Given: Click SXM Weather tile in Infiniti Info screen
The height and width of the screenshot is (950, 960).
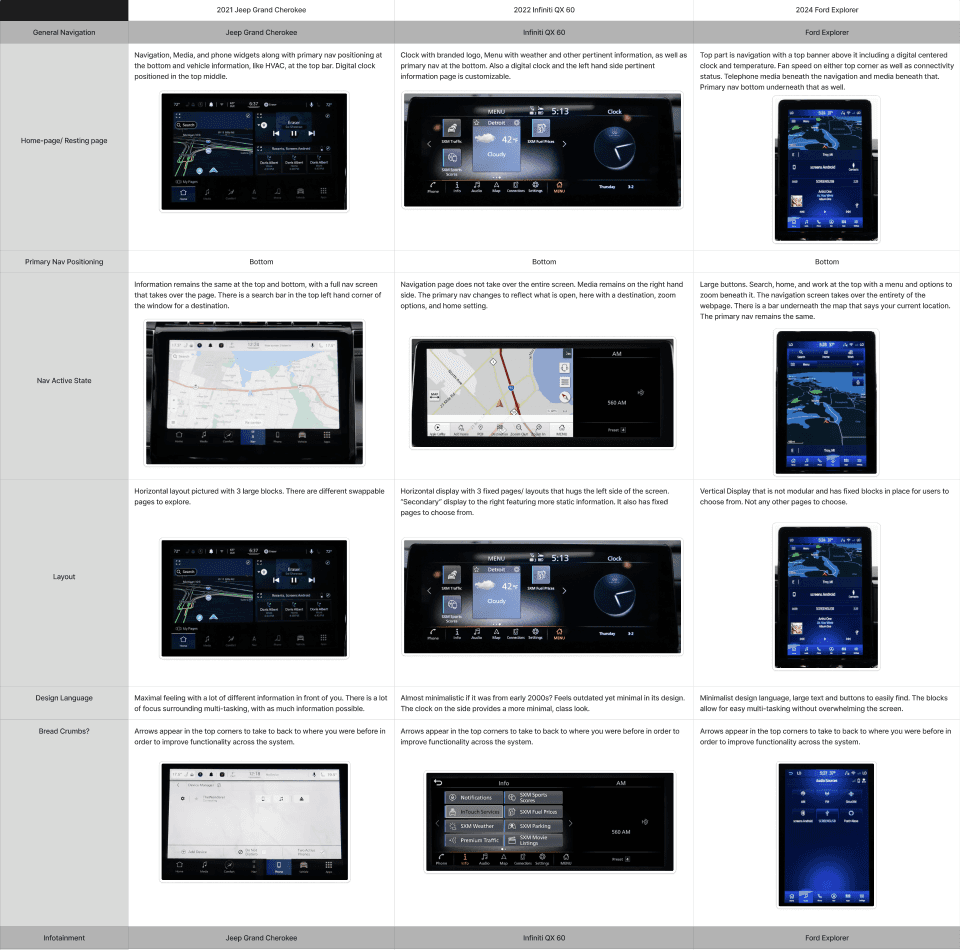Looking at the screenshot, I should click(x=473, y=826).
